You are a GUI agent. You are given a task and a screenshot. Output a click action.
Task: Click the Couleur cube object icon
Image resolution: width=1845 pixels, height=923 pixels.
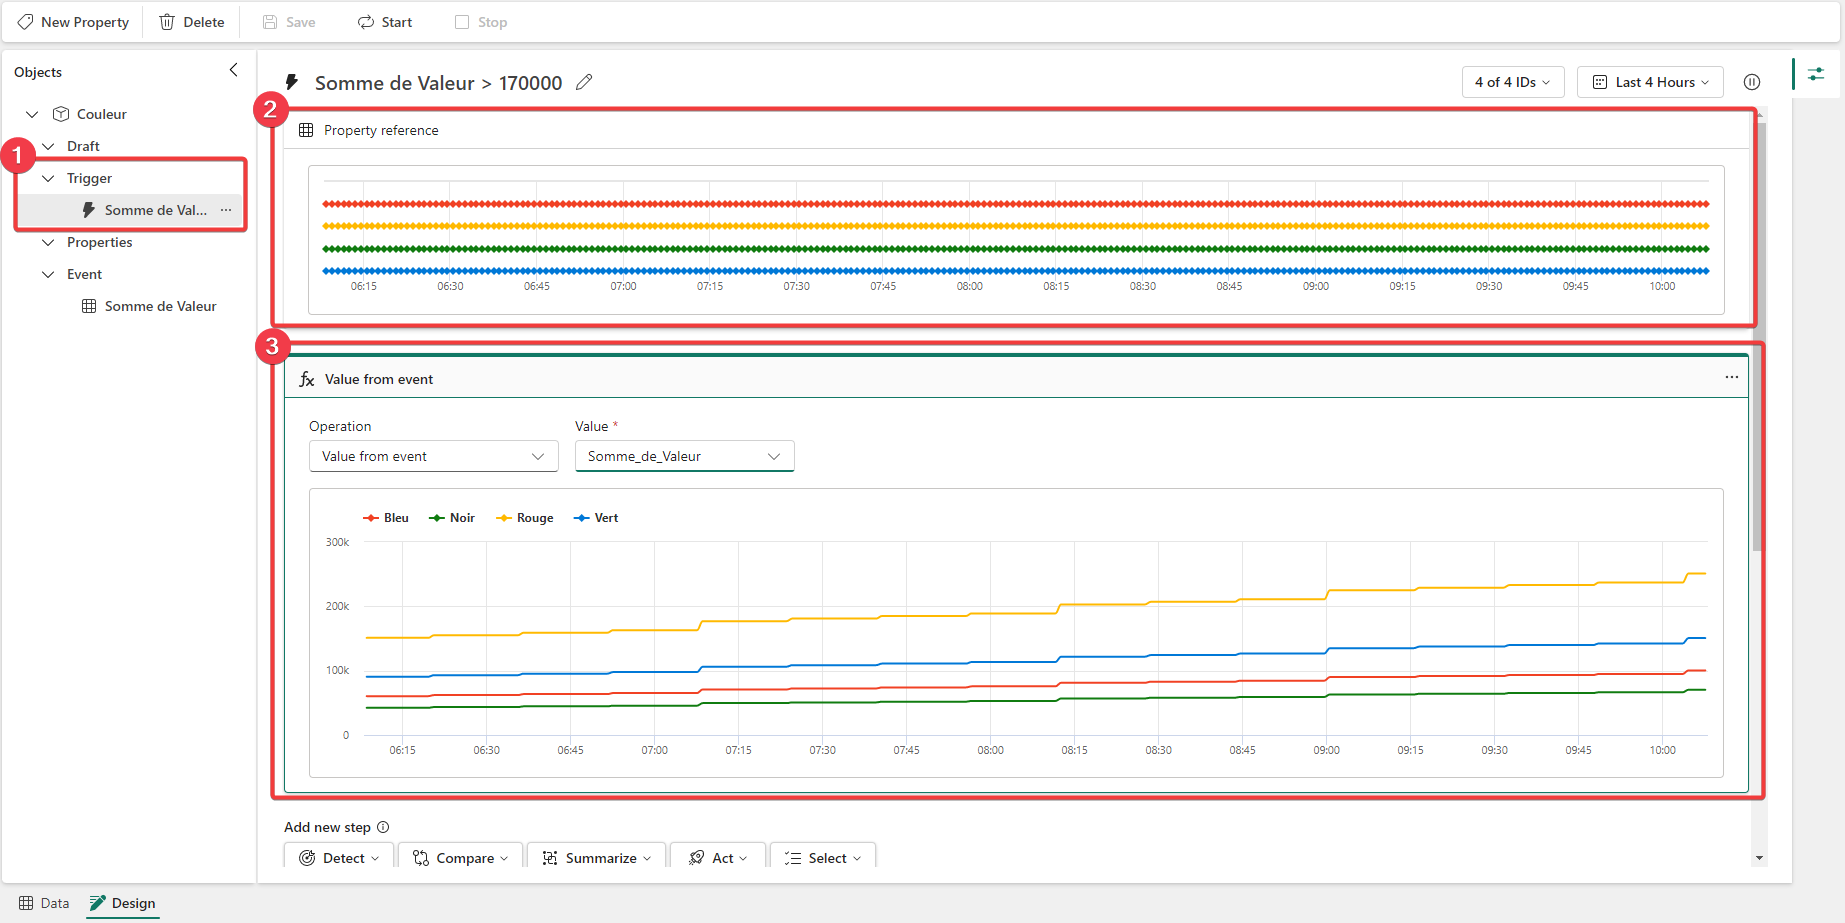(61, 114)
